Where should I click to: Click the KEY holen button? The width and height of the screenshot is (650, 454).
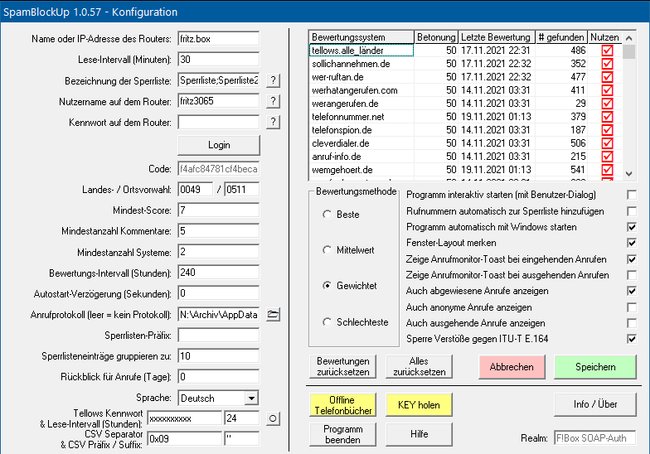click(x=419, y=405)
